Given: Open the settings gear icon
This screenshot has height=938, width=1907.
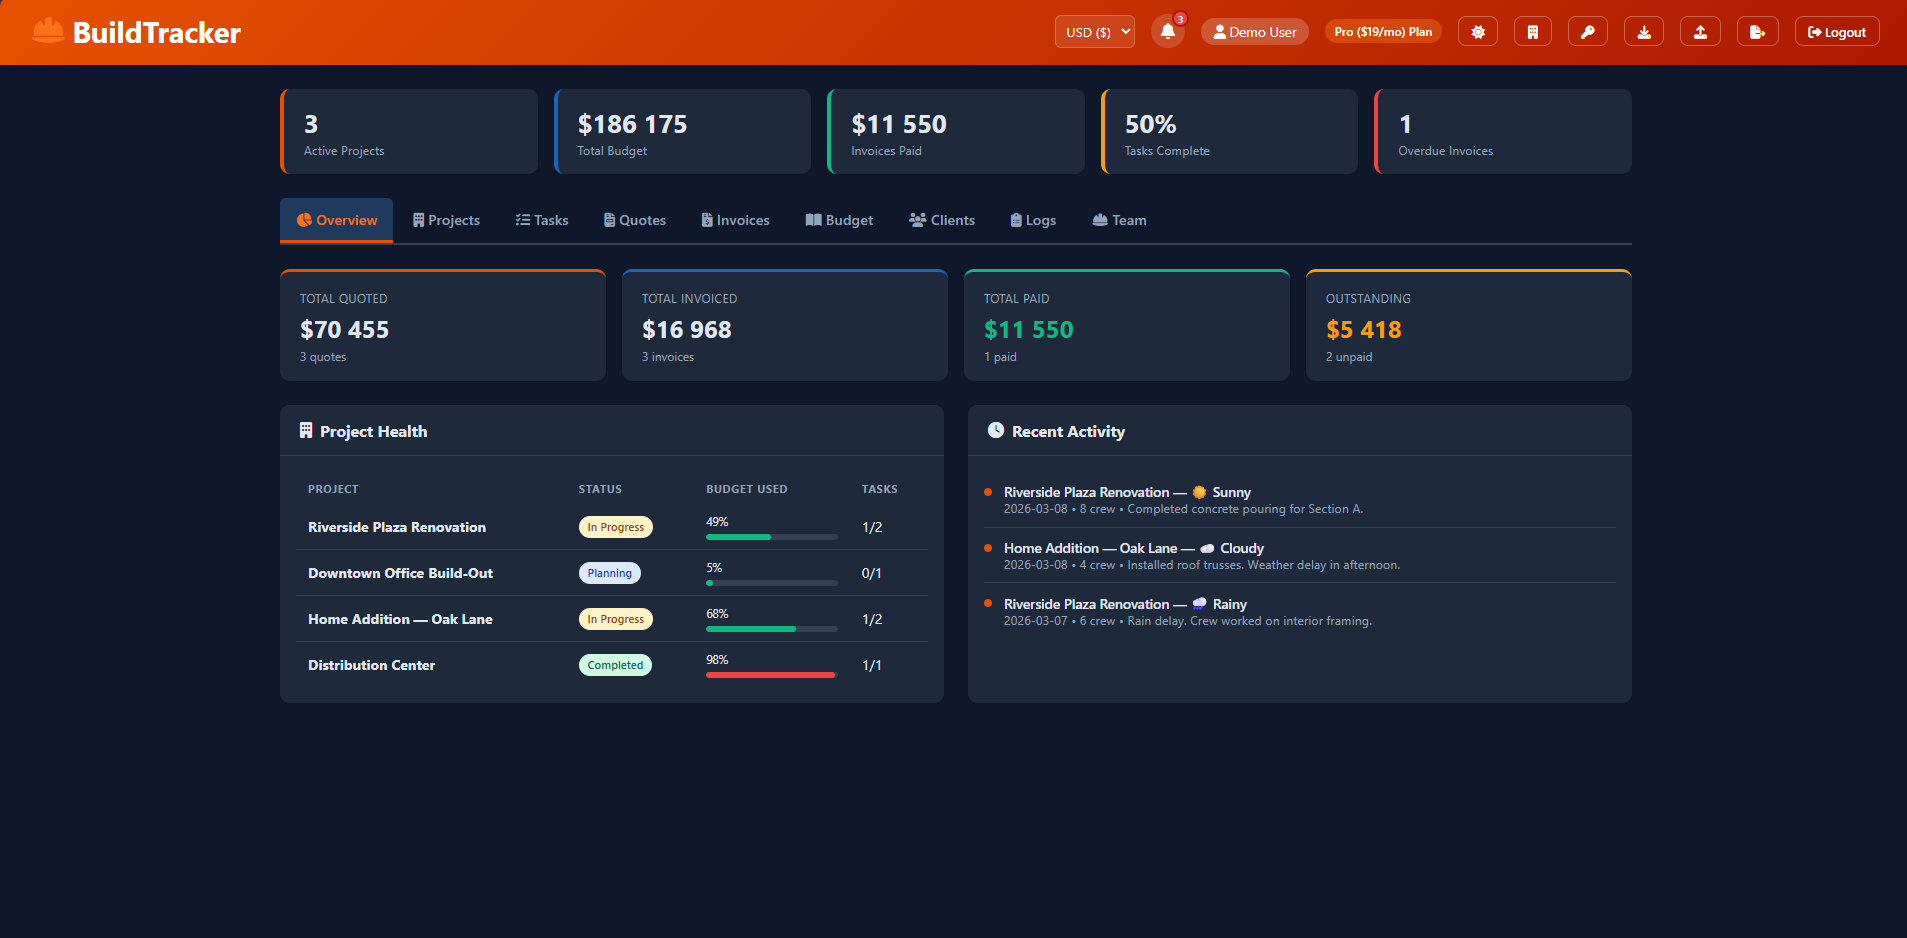Looking at the screenshot, I should point(1477,31).
